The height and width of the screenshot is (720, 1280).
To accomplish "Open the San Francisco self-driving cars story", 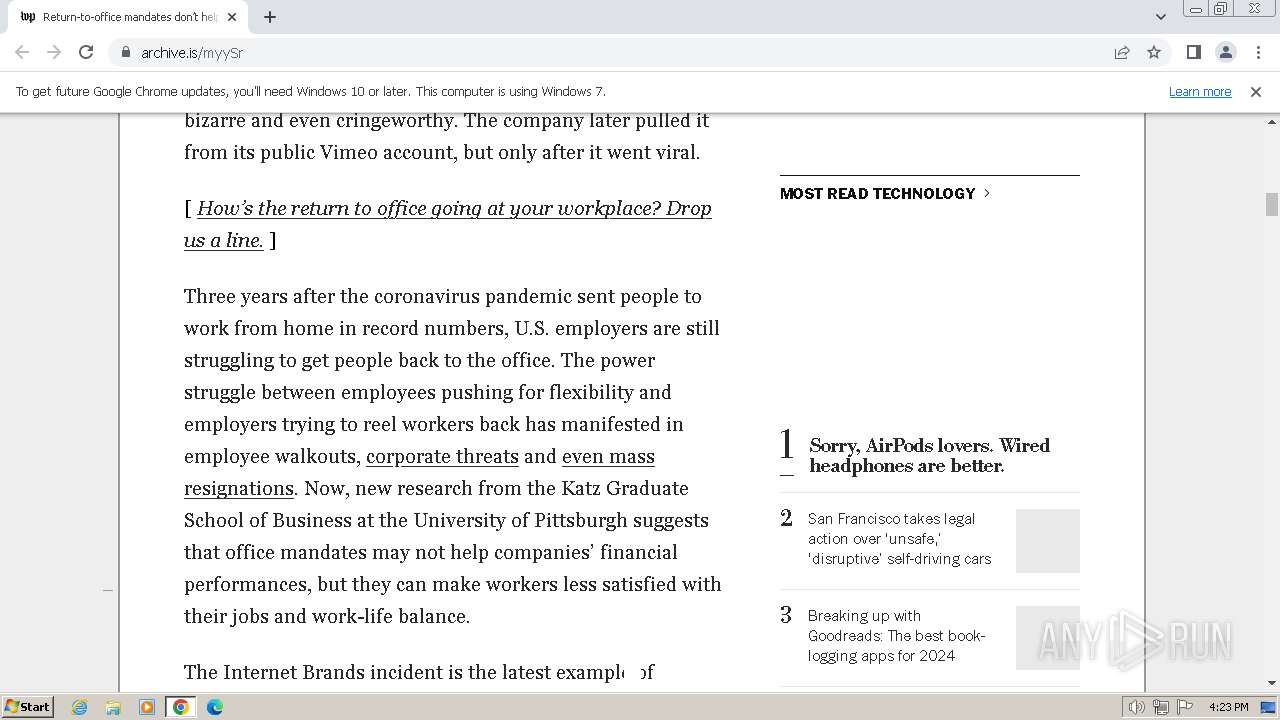I will [899, 538].
